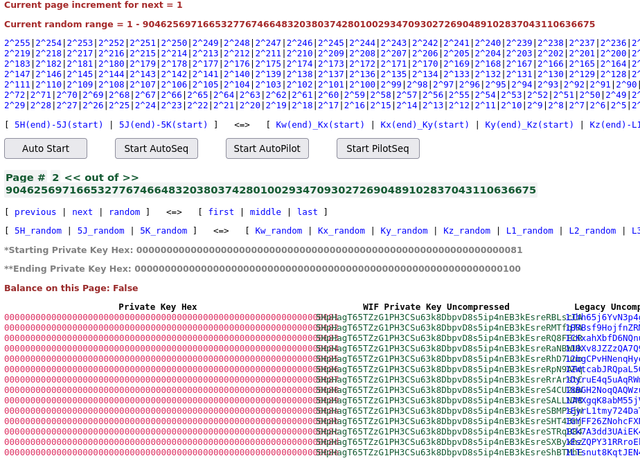Open the Ky(end)_Kz(start) link

tap(529, 124)
